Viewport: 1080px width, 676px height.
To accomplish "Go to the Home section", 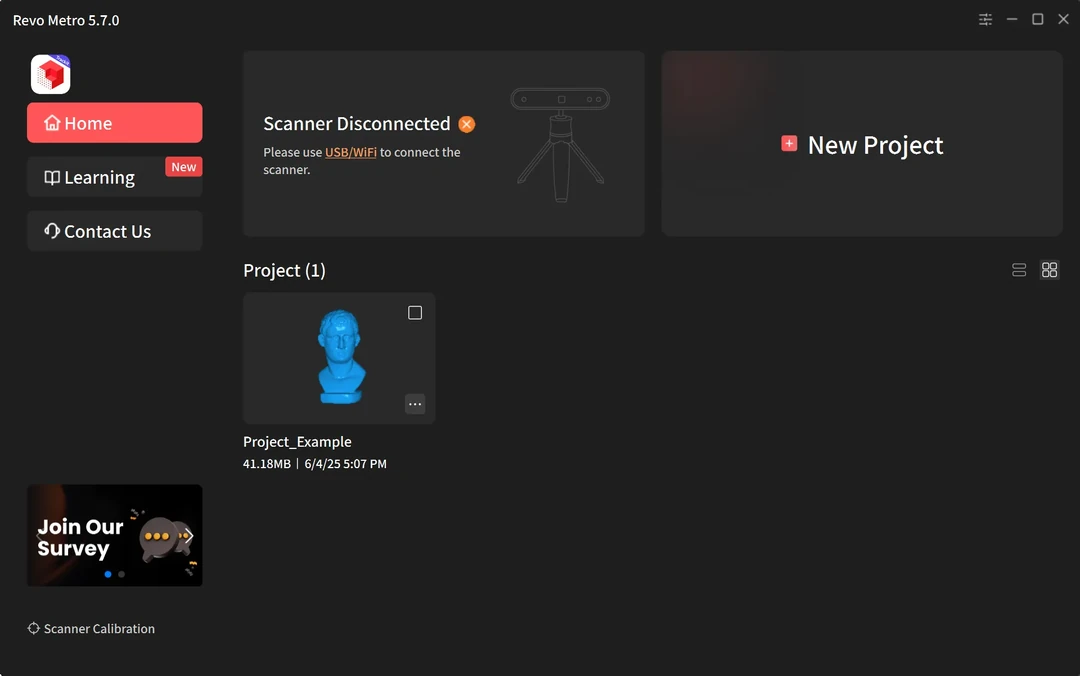I will coord(114,123).
